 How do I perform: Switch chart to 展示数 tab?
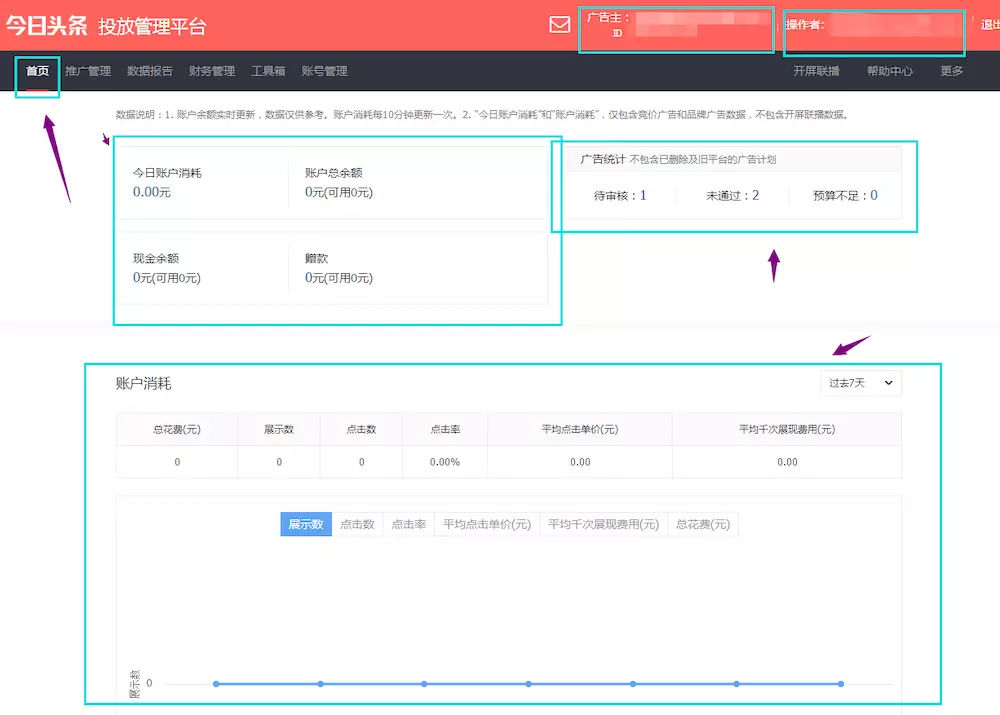pyautogui.click(x=306, y=524)
